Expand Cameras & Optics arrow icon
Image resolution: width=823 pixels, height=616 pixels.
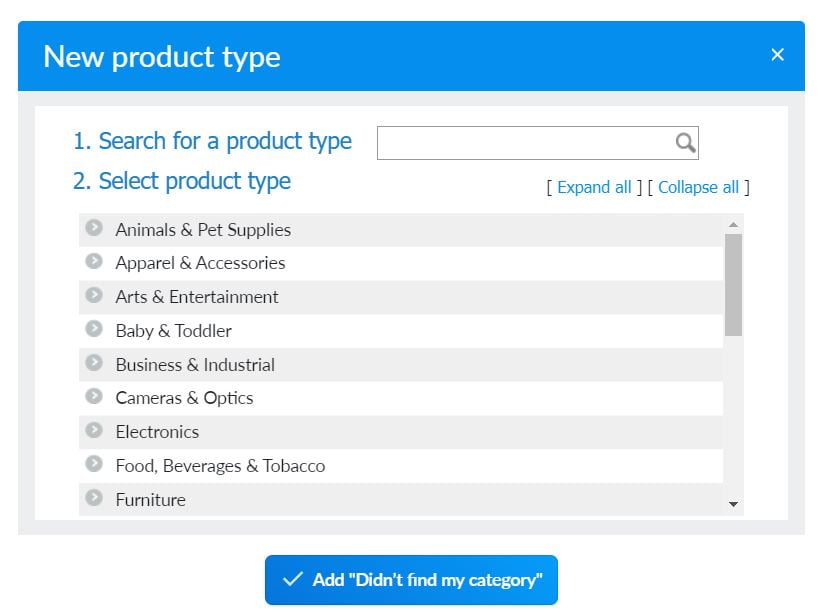(94, 397)
